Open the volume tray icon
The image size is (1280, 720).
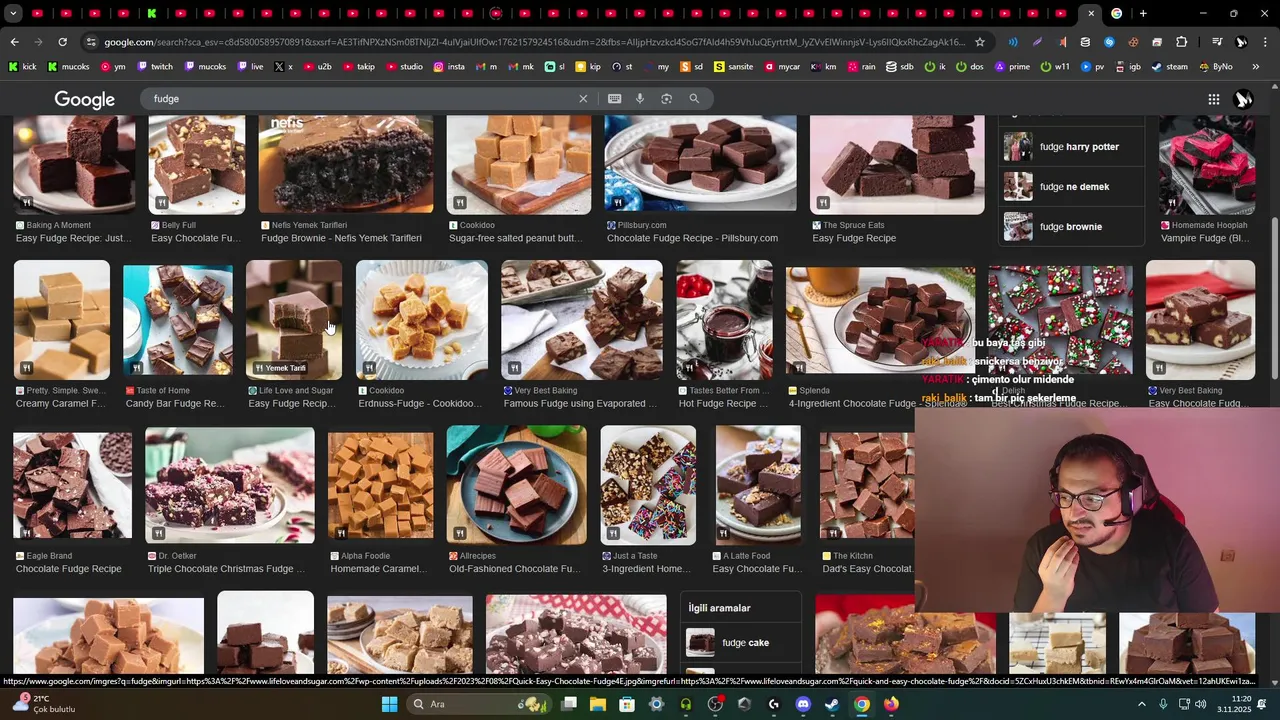point(1201,704)
